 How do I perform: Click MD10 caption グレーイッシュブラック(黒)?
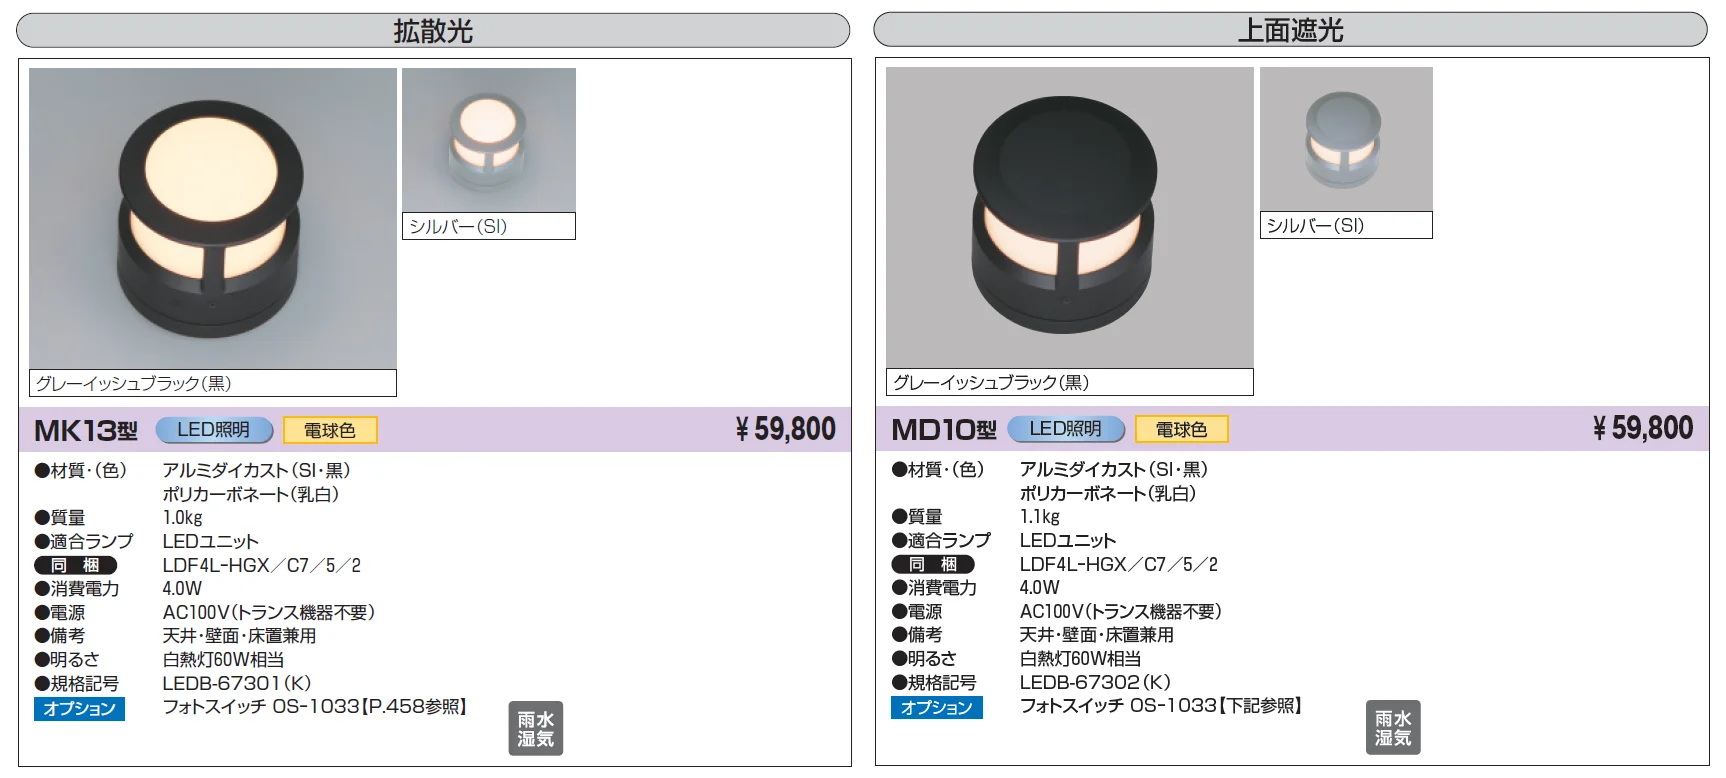click(x=990, y=382)
